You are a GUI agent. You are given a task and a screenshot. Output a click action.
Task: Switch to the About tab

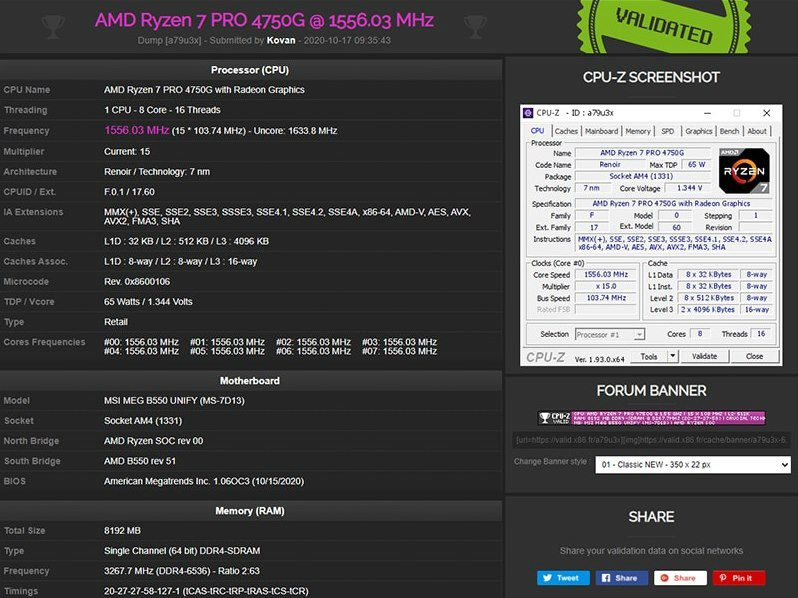tap(757, 131)
